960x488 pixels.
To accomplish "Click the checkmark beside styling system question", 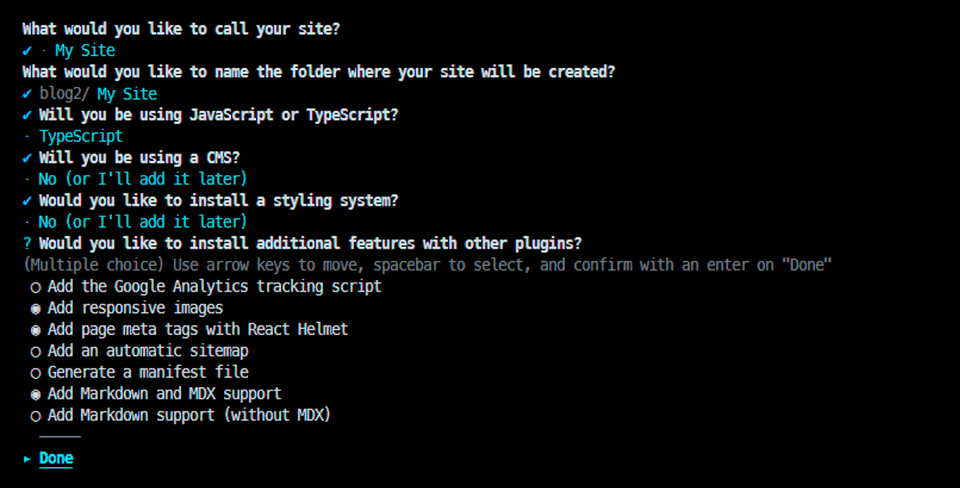I will [x=27, y=201].
